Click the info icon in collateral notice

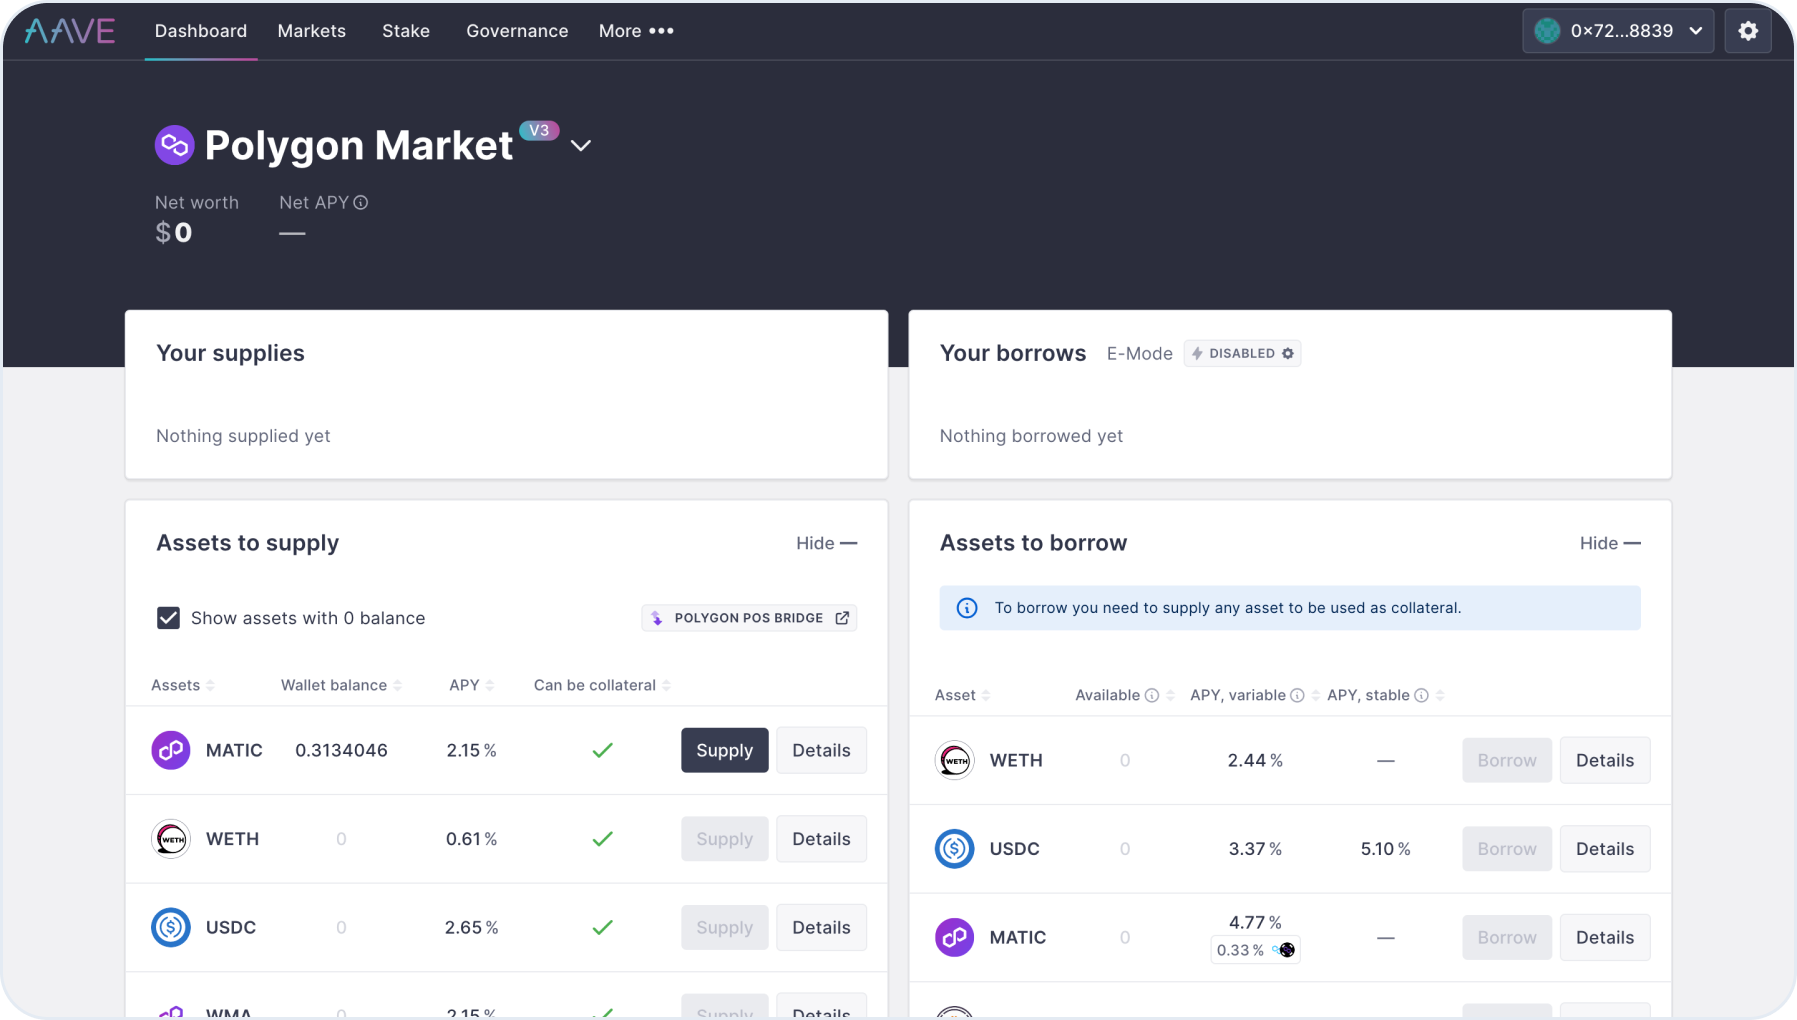967,608
